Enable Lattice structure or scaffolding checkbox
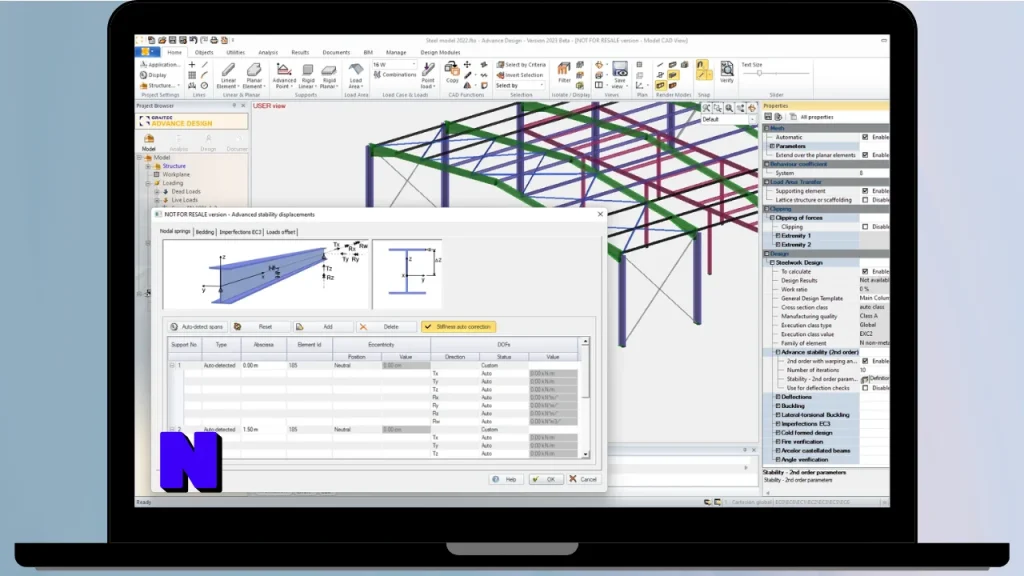This screenshot has width=1024, height=576. (x=865, y=200)
